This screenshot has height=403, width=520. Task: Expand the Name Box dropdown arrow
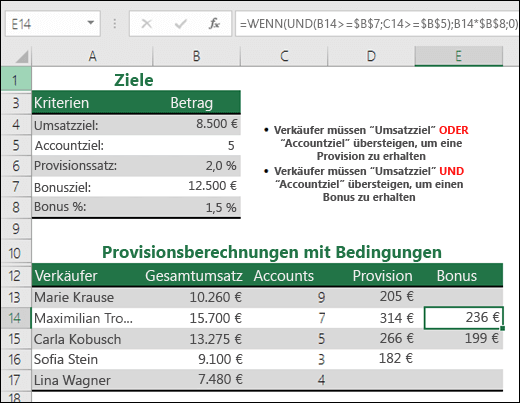pyautogui.click(x=90, y=23)
